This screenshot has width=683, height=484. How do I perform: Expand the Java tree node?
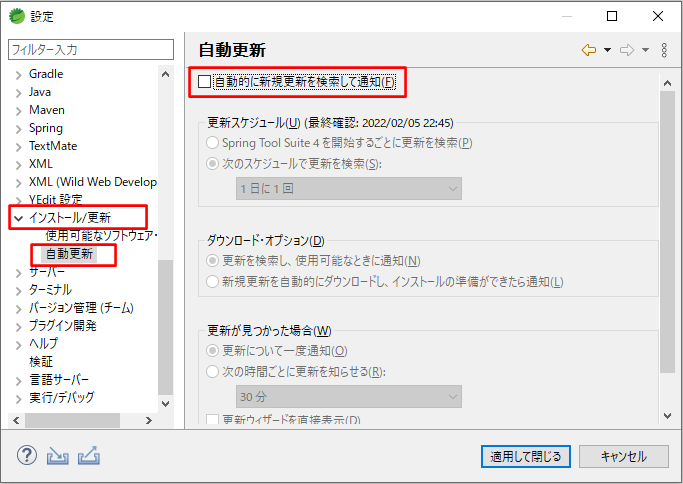(18, 93)
